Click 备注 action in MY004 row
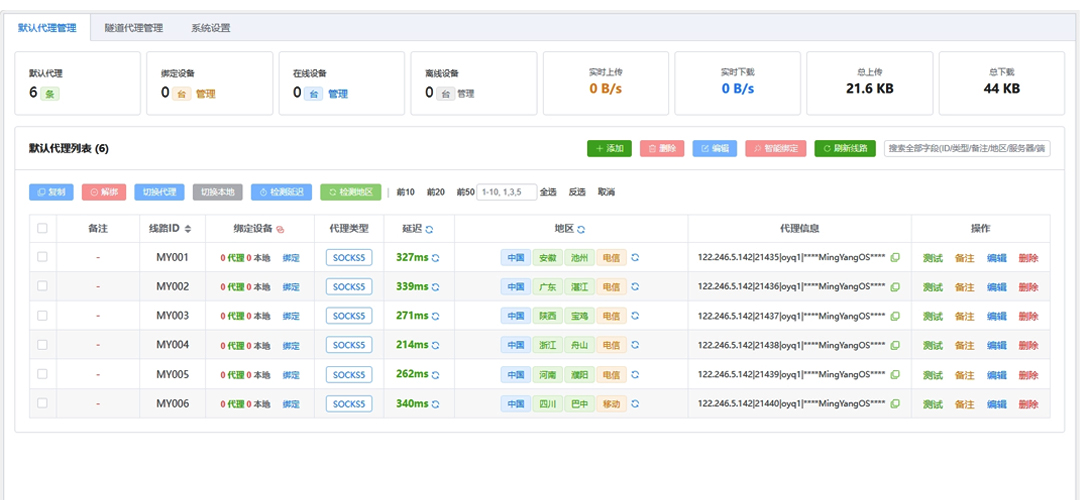This screenshot has width=1080, height=500. click(x=964, y=346)
